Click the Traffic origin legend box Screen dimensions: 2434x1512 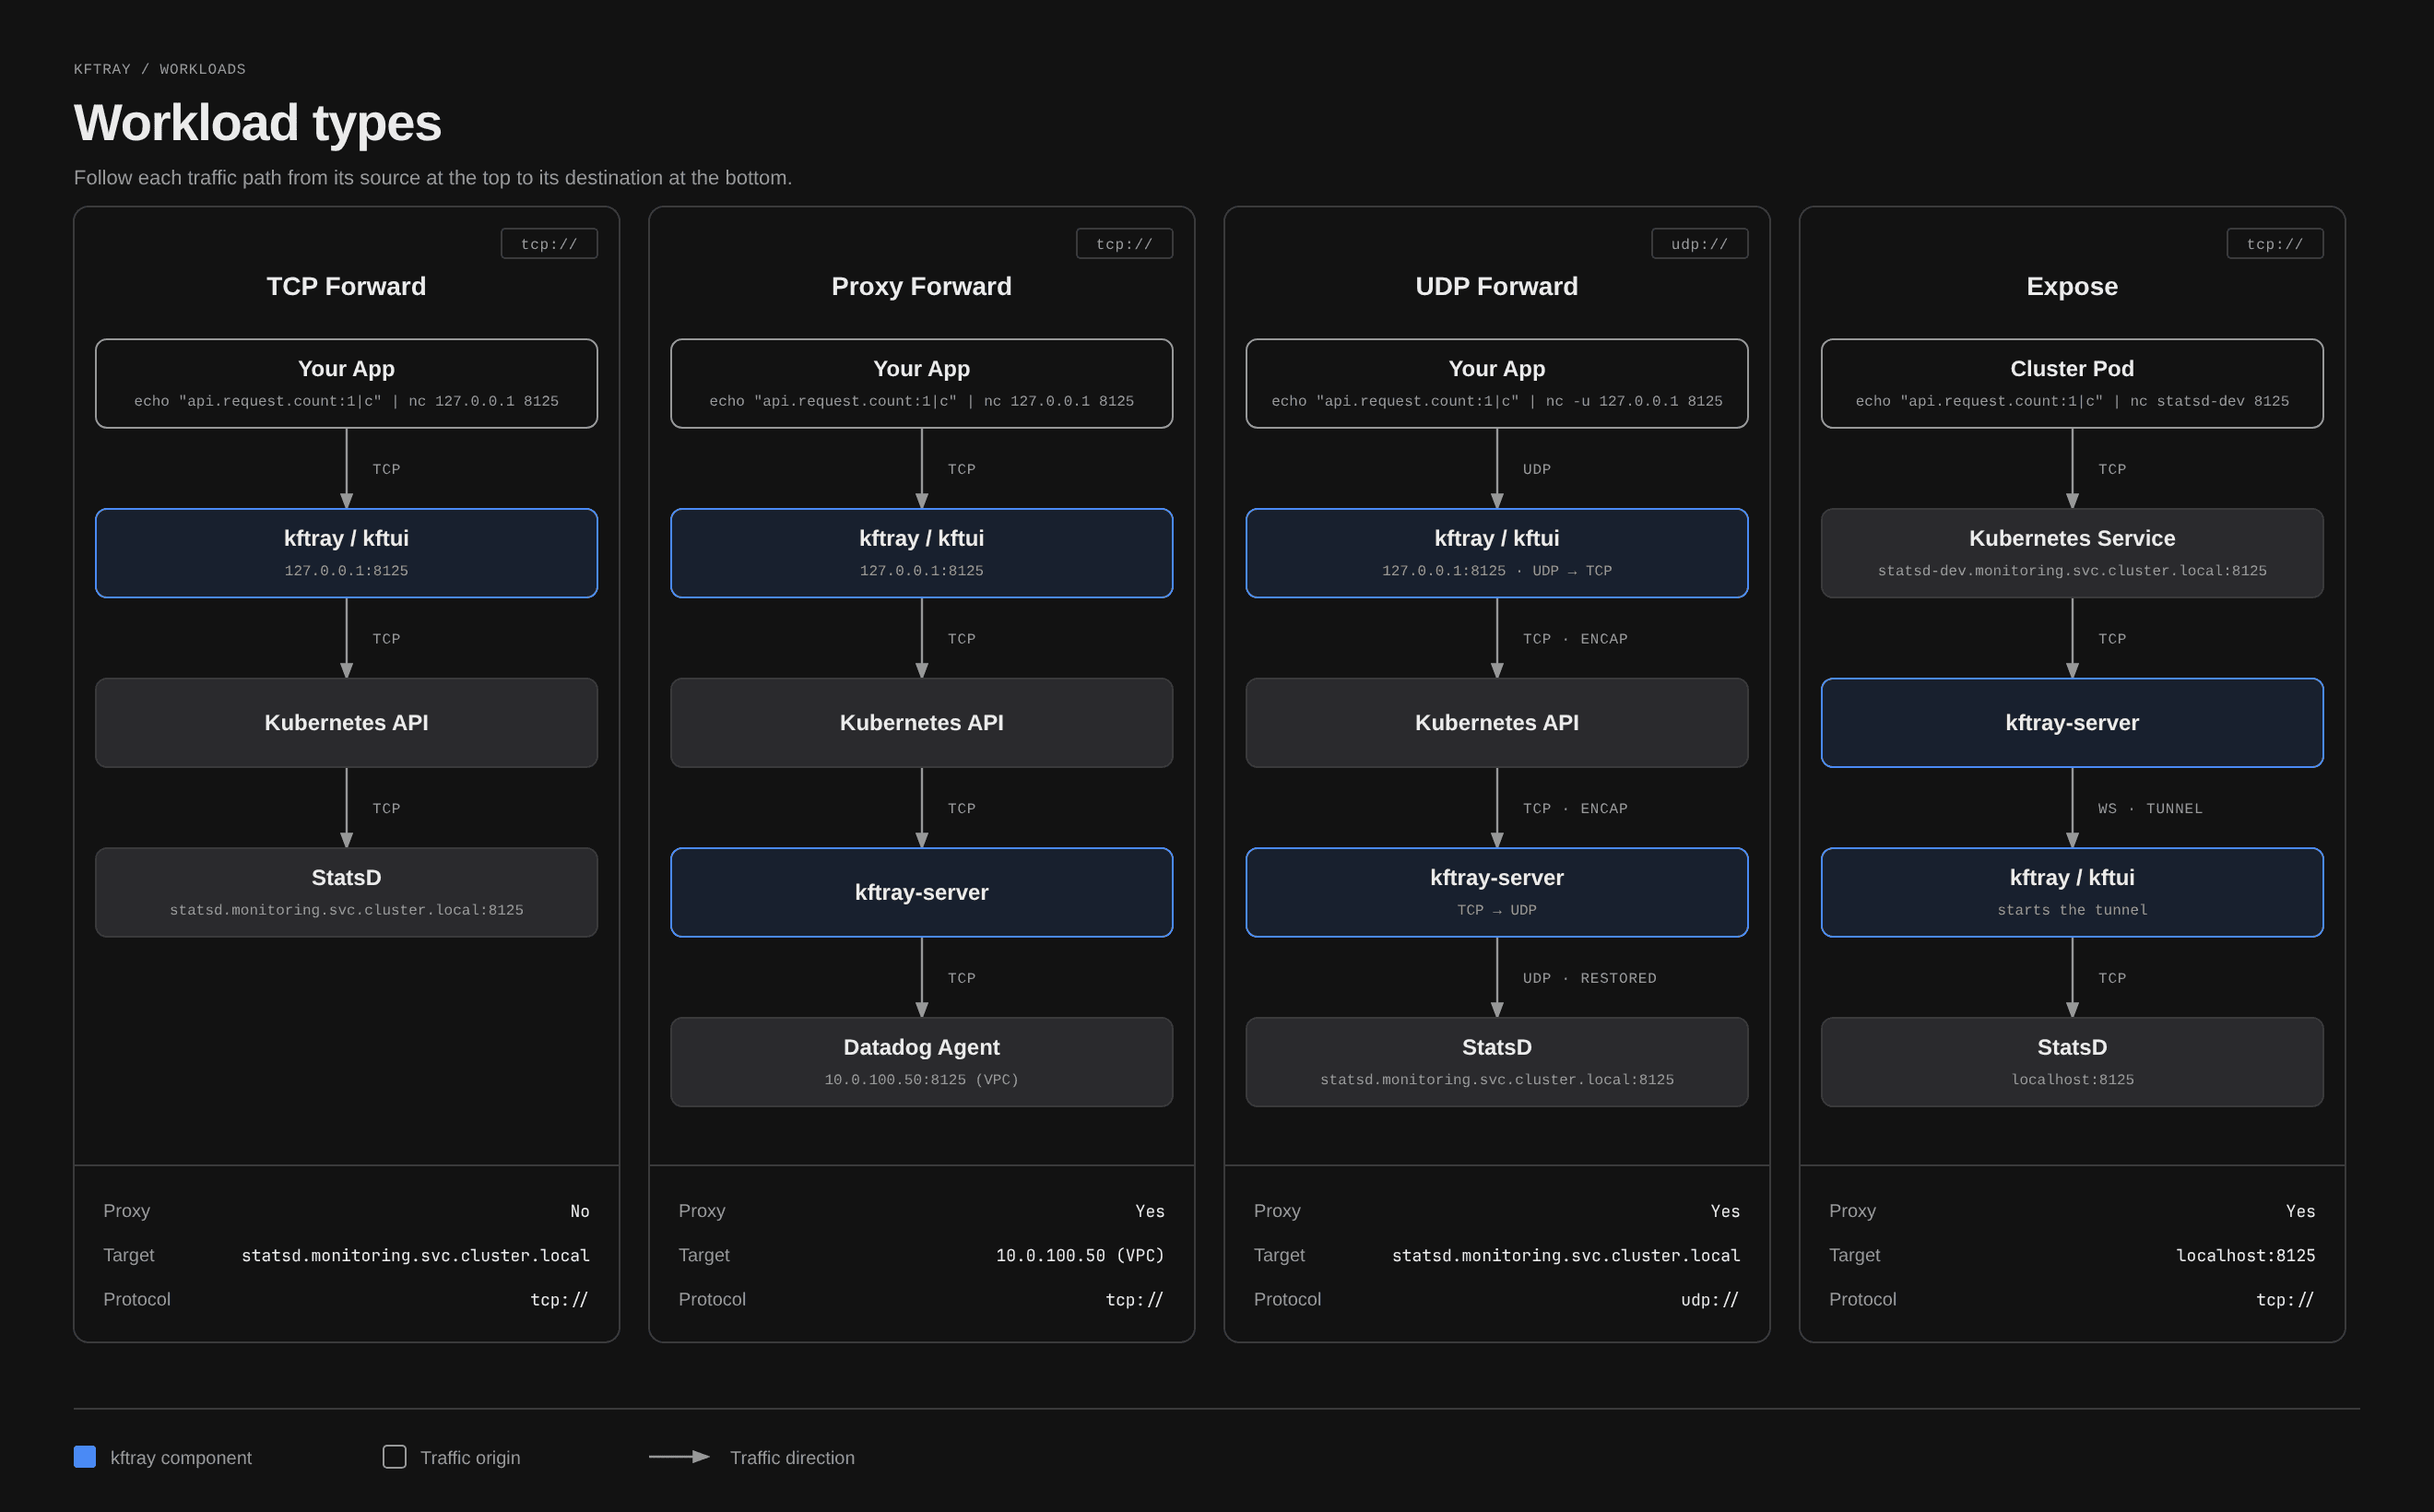394,1457
